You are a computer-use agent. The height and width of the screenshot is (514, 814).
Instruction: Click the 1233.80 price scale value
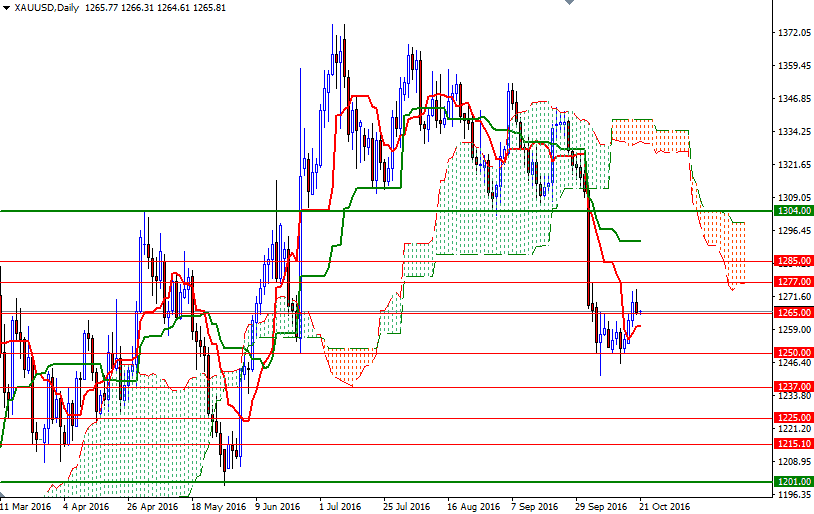click(x=794, y=396)
